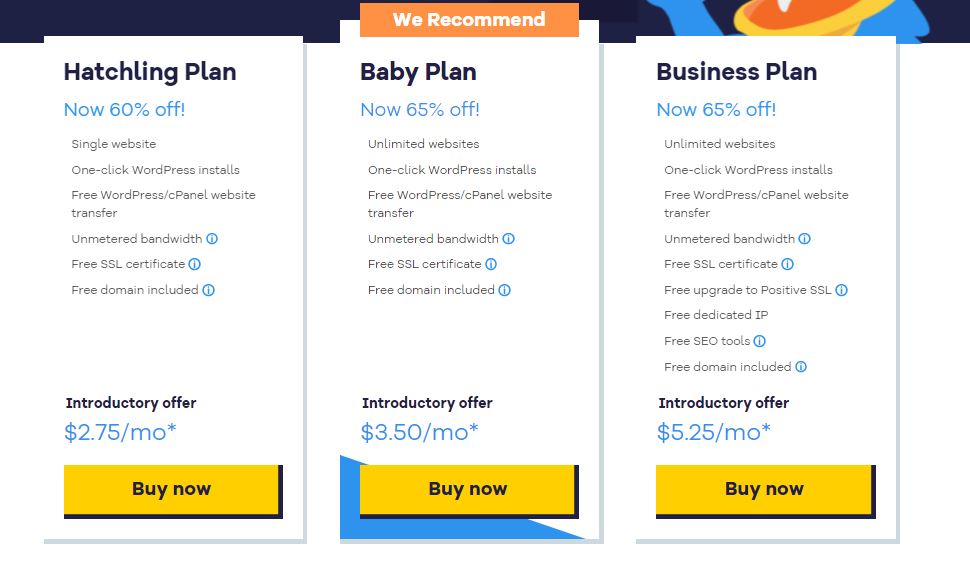The width and height of the screenshot is (970, 565).
Task: Click the Hatchling Plan heading
Action: click(x=150, y=72)
